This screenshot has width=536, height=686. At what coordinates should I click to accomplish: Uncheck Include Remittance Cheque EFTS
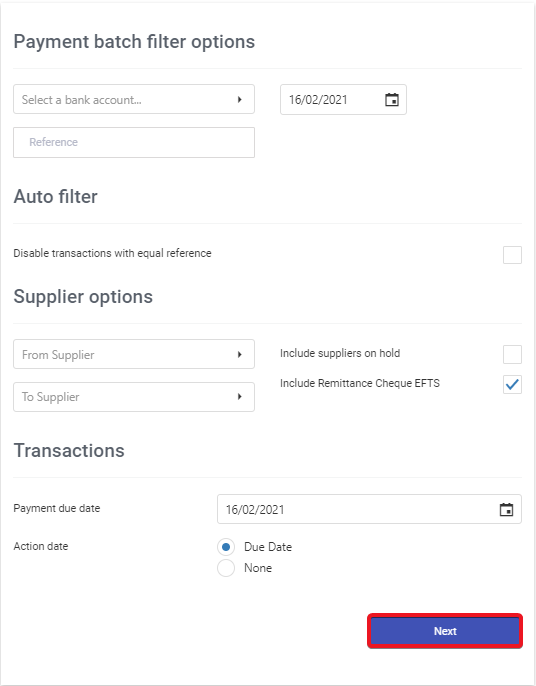(x=512, y=385)
